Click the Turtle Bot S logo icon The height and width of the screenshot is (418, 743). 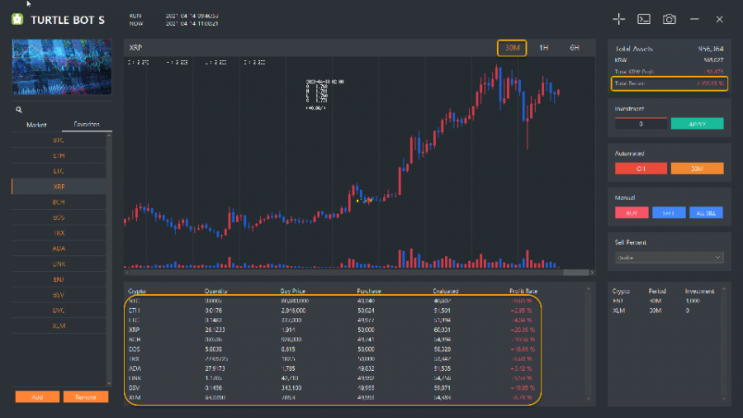[x=18, y=19]
